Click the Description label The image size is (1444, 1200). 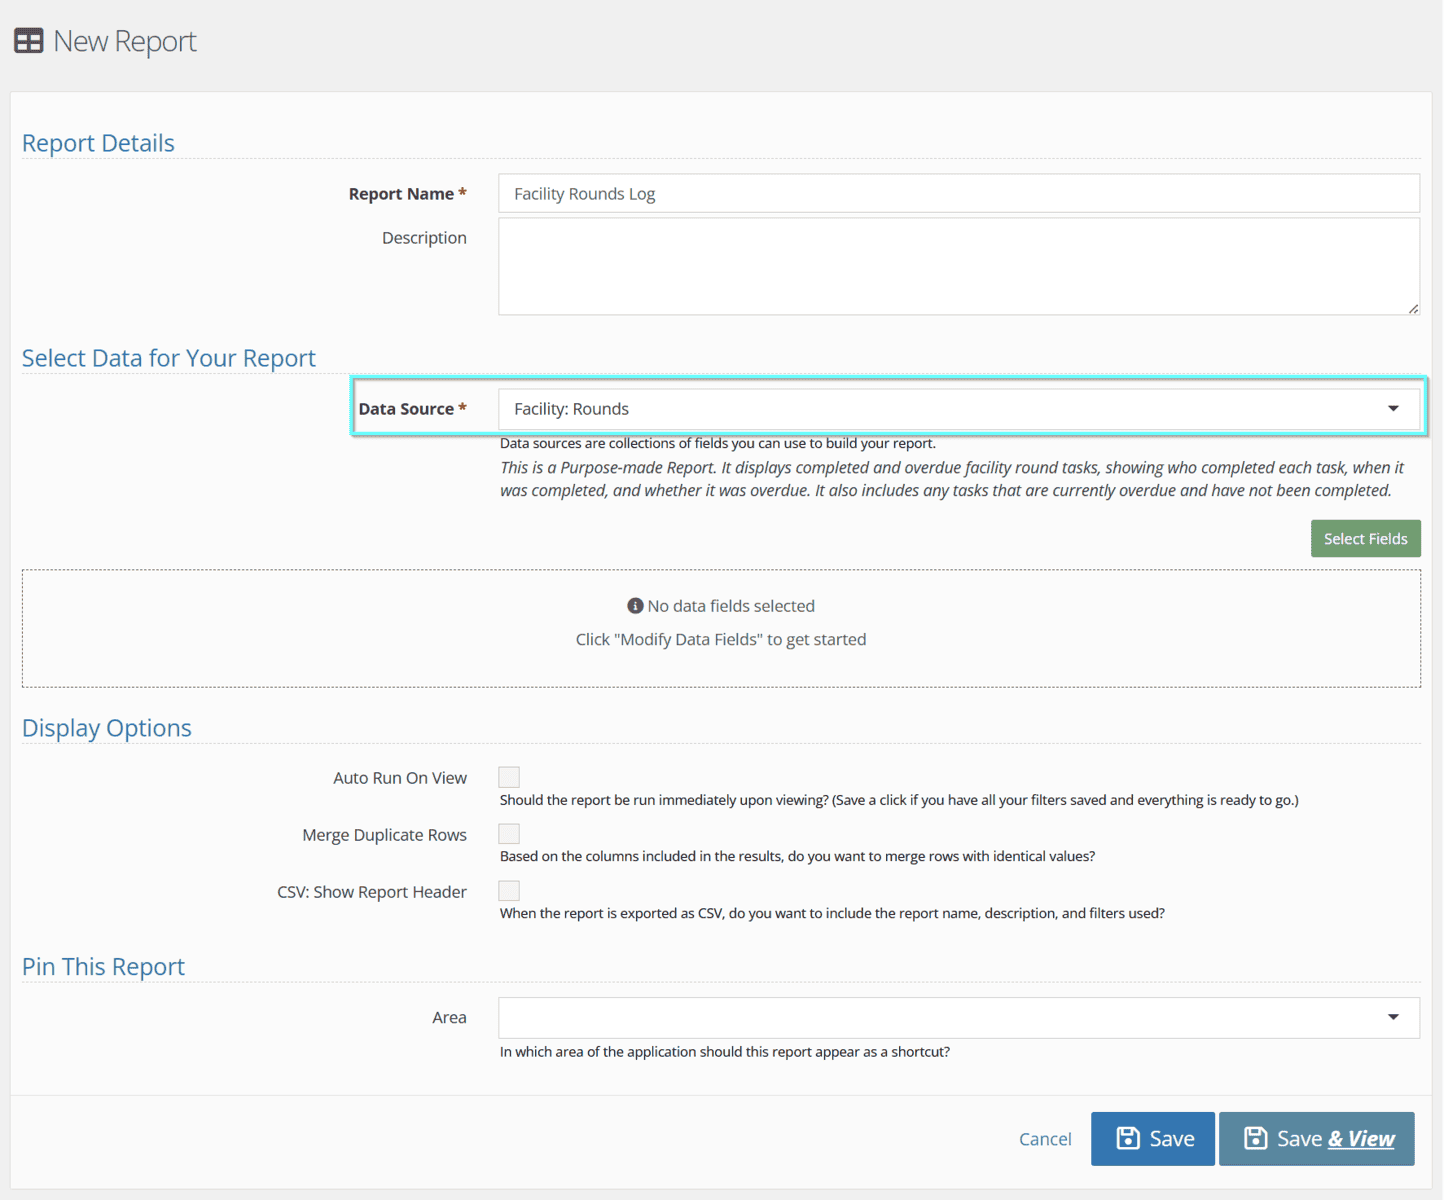(424, 238)
